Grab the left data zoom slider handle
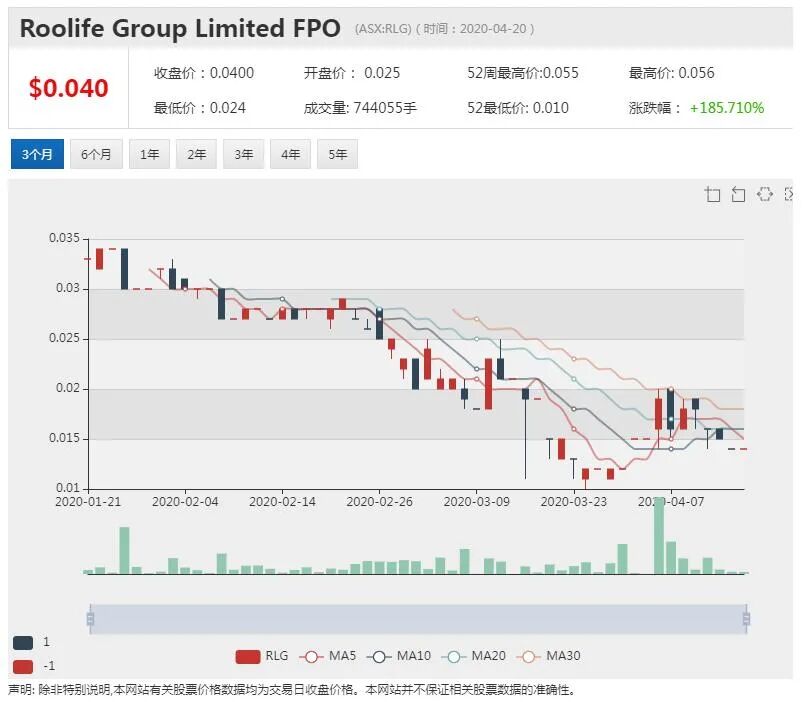The width and height of the screenshot is (805, 702). tap(90, 619)
